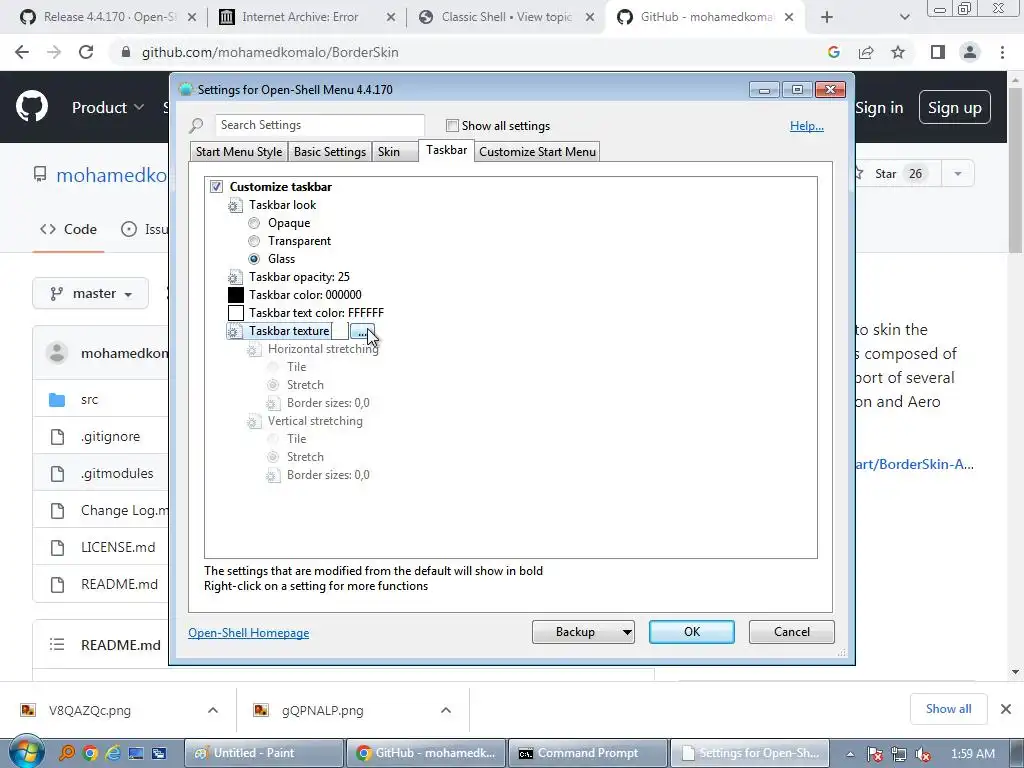Screen dimensions: 1024x768
Task: Switch to Command Prompt taskbar window
Action: (588, 753)
